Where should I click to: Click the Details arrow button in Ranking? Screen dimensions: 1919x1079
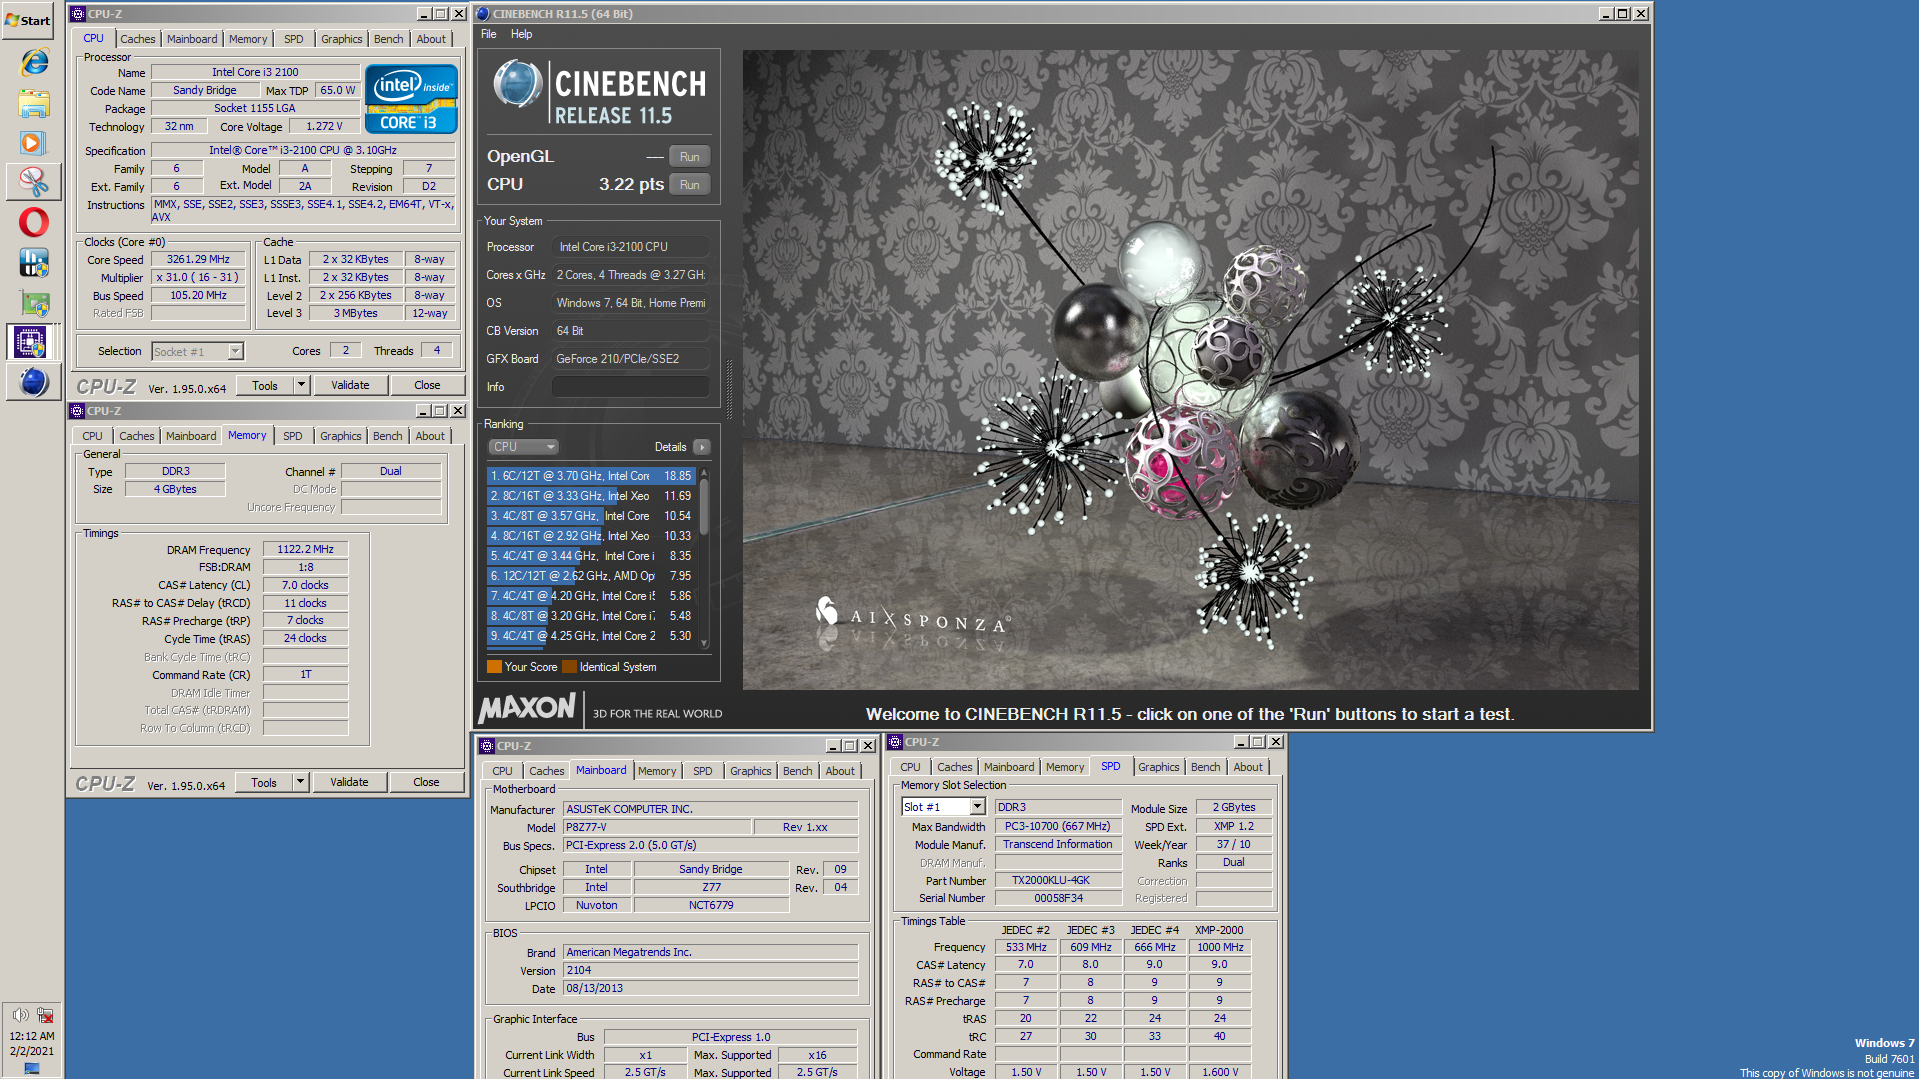(702, 447)
